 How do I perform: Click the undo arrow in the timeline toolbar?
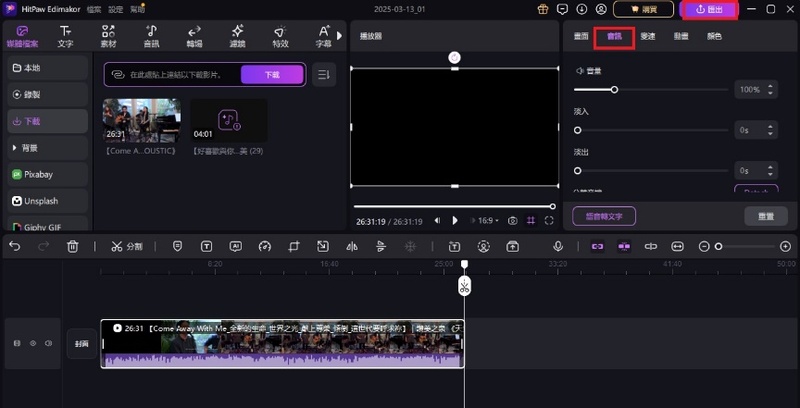[x=15, y=247]
